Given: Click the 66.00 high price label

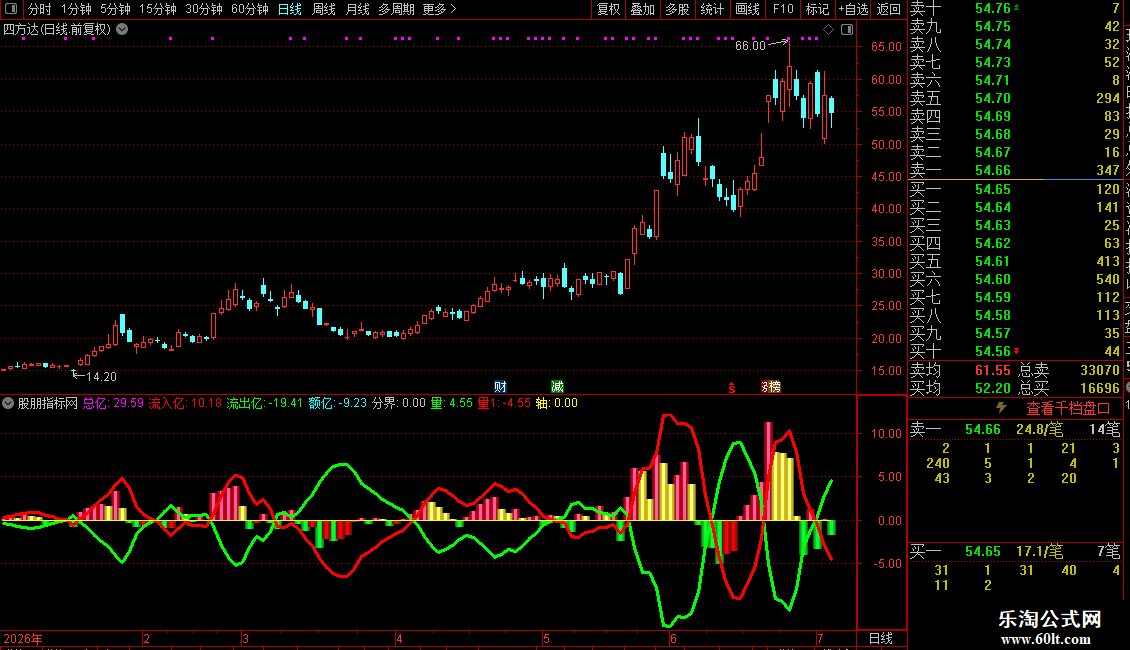Looking at the screenshot, I should [x=750, y=45].
